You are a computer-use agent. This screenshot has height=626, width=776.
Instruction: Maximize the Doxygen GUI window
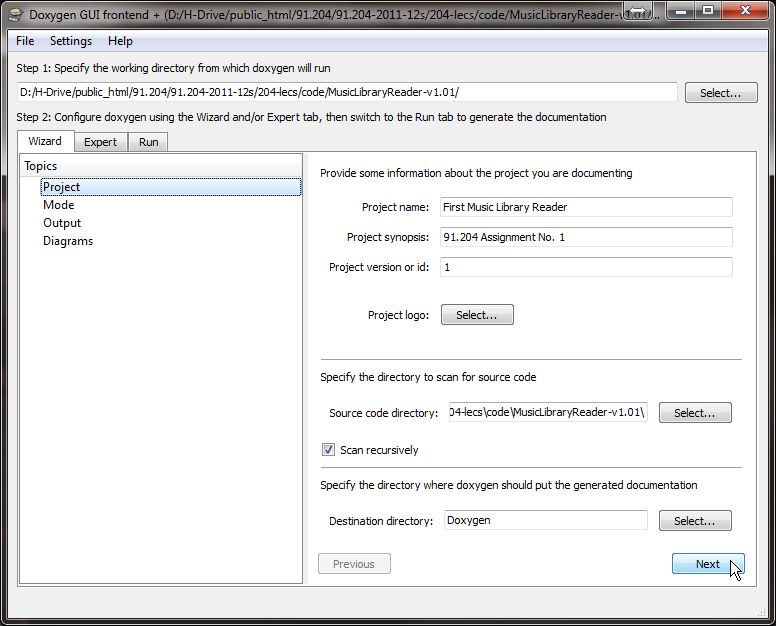708,10
